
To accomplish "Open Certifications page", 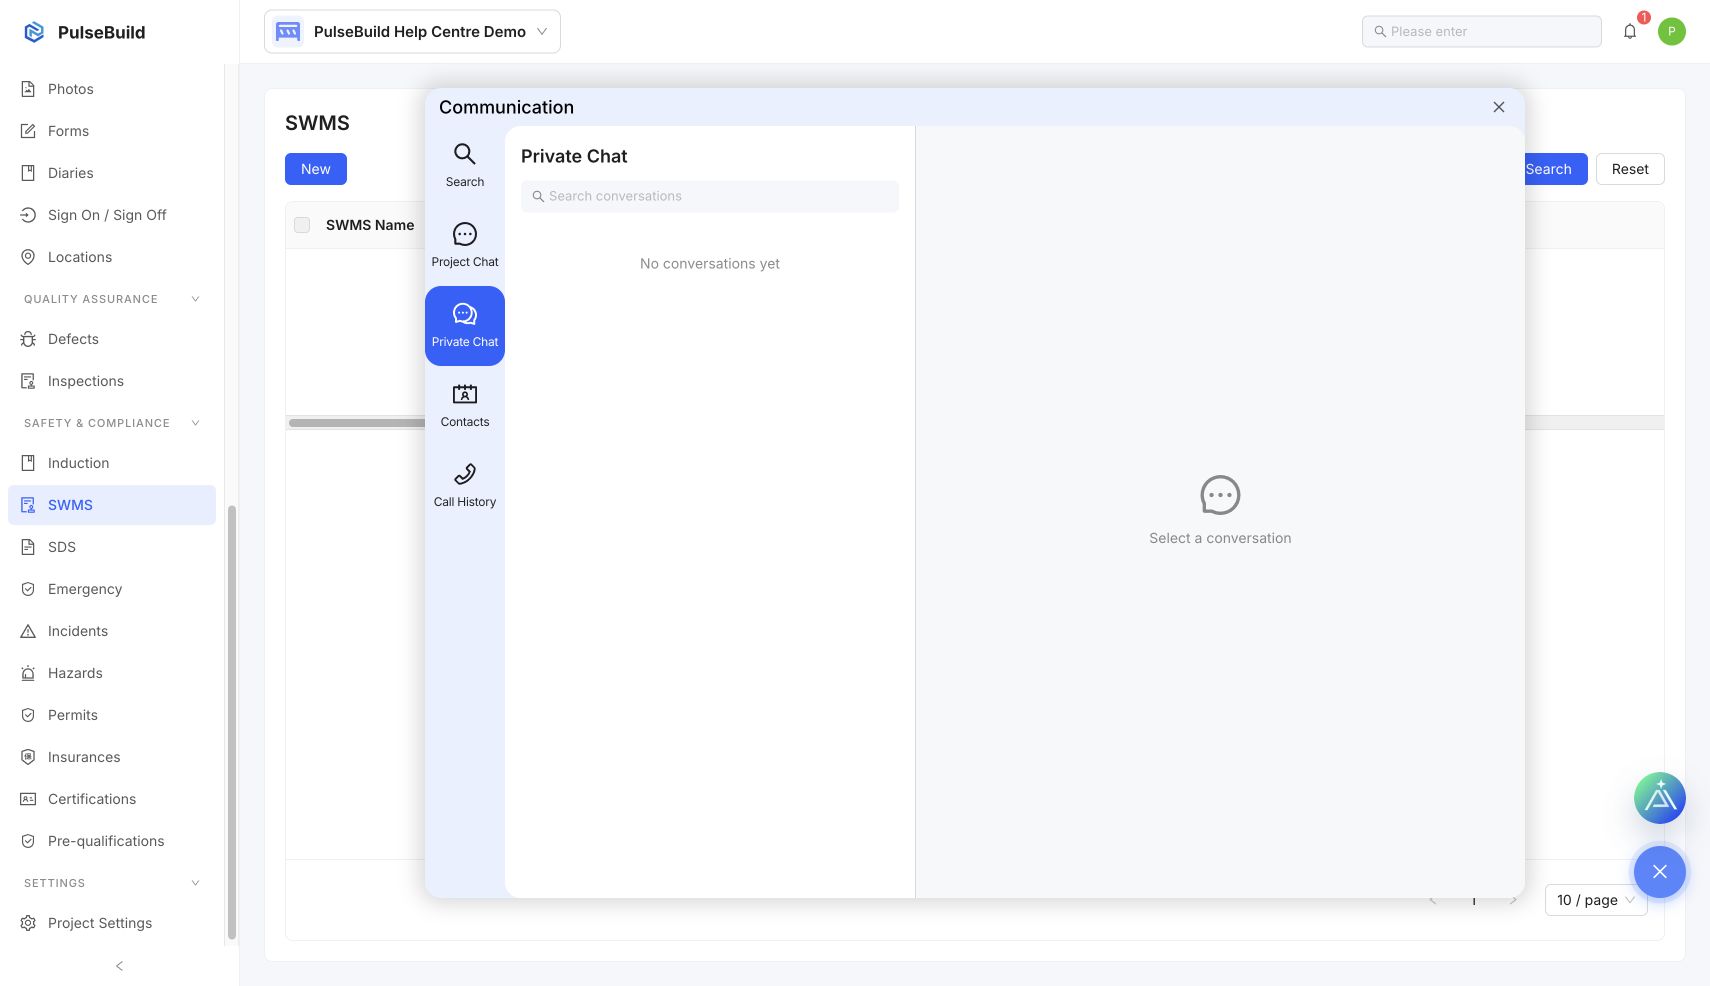I will [112, 799].
